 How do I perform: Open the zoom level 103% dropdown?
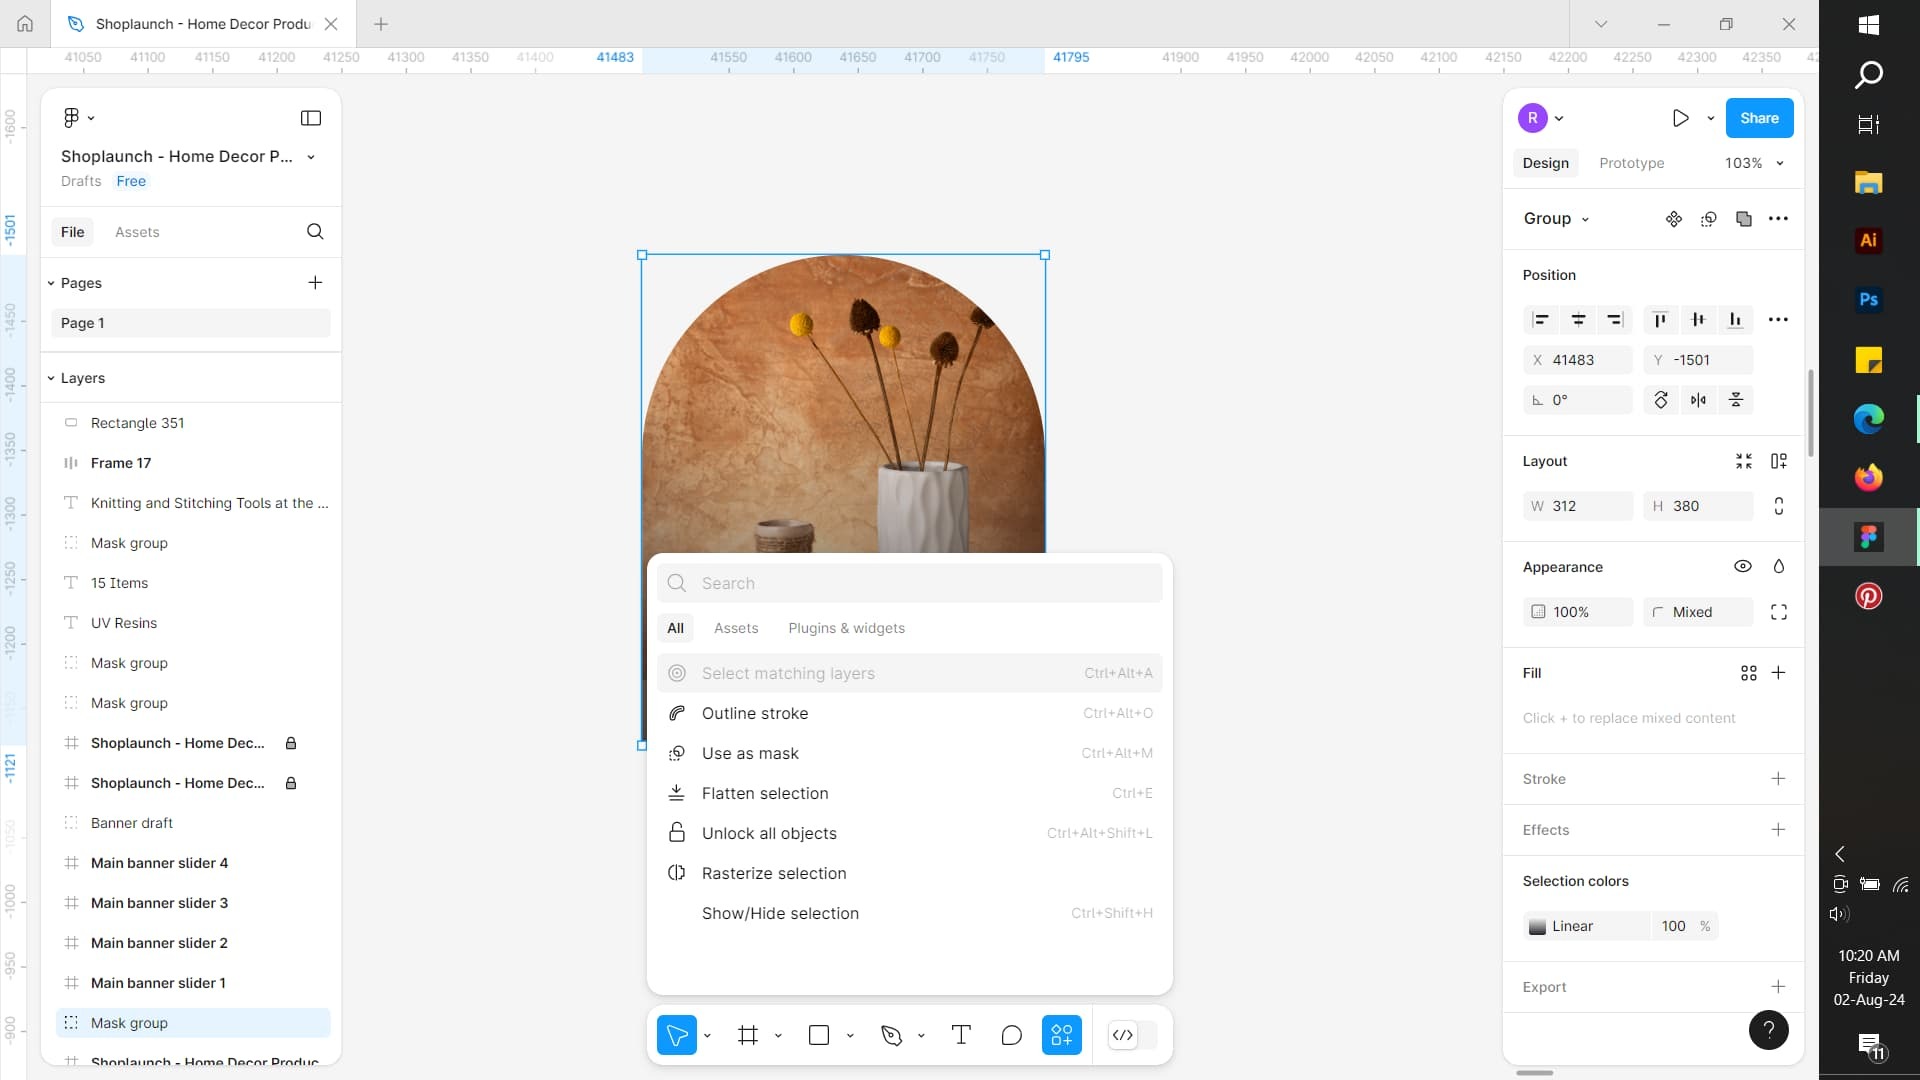click(1754, 163)
